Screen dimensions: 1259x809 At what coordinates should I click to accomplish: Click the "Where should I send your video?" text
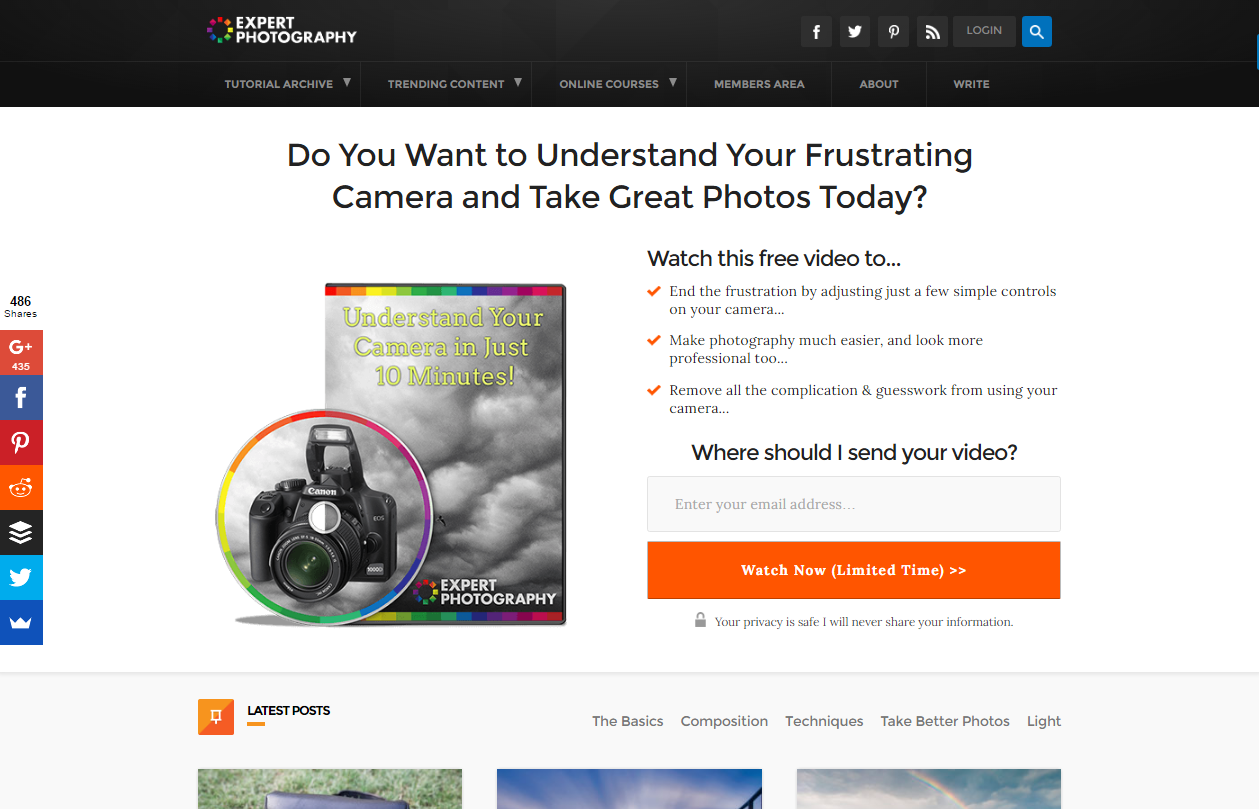coord(854,452)
